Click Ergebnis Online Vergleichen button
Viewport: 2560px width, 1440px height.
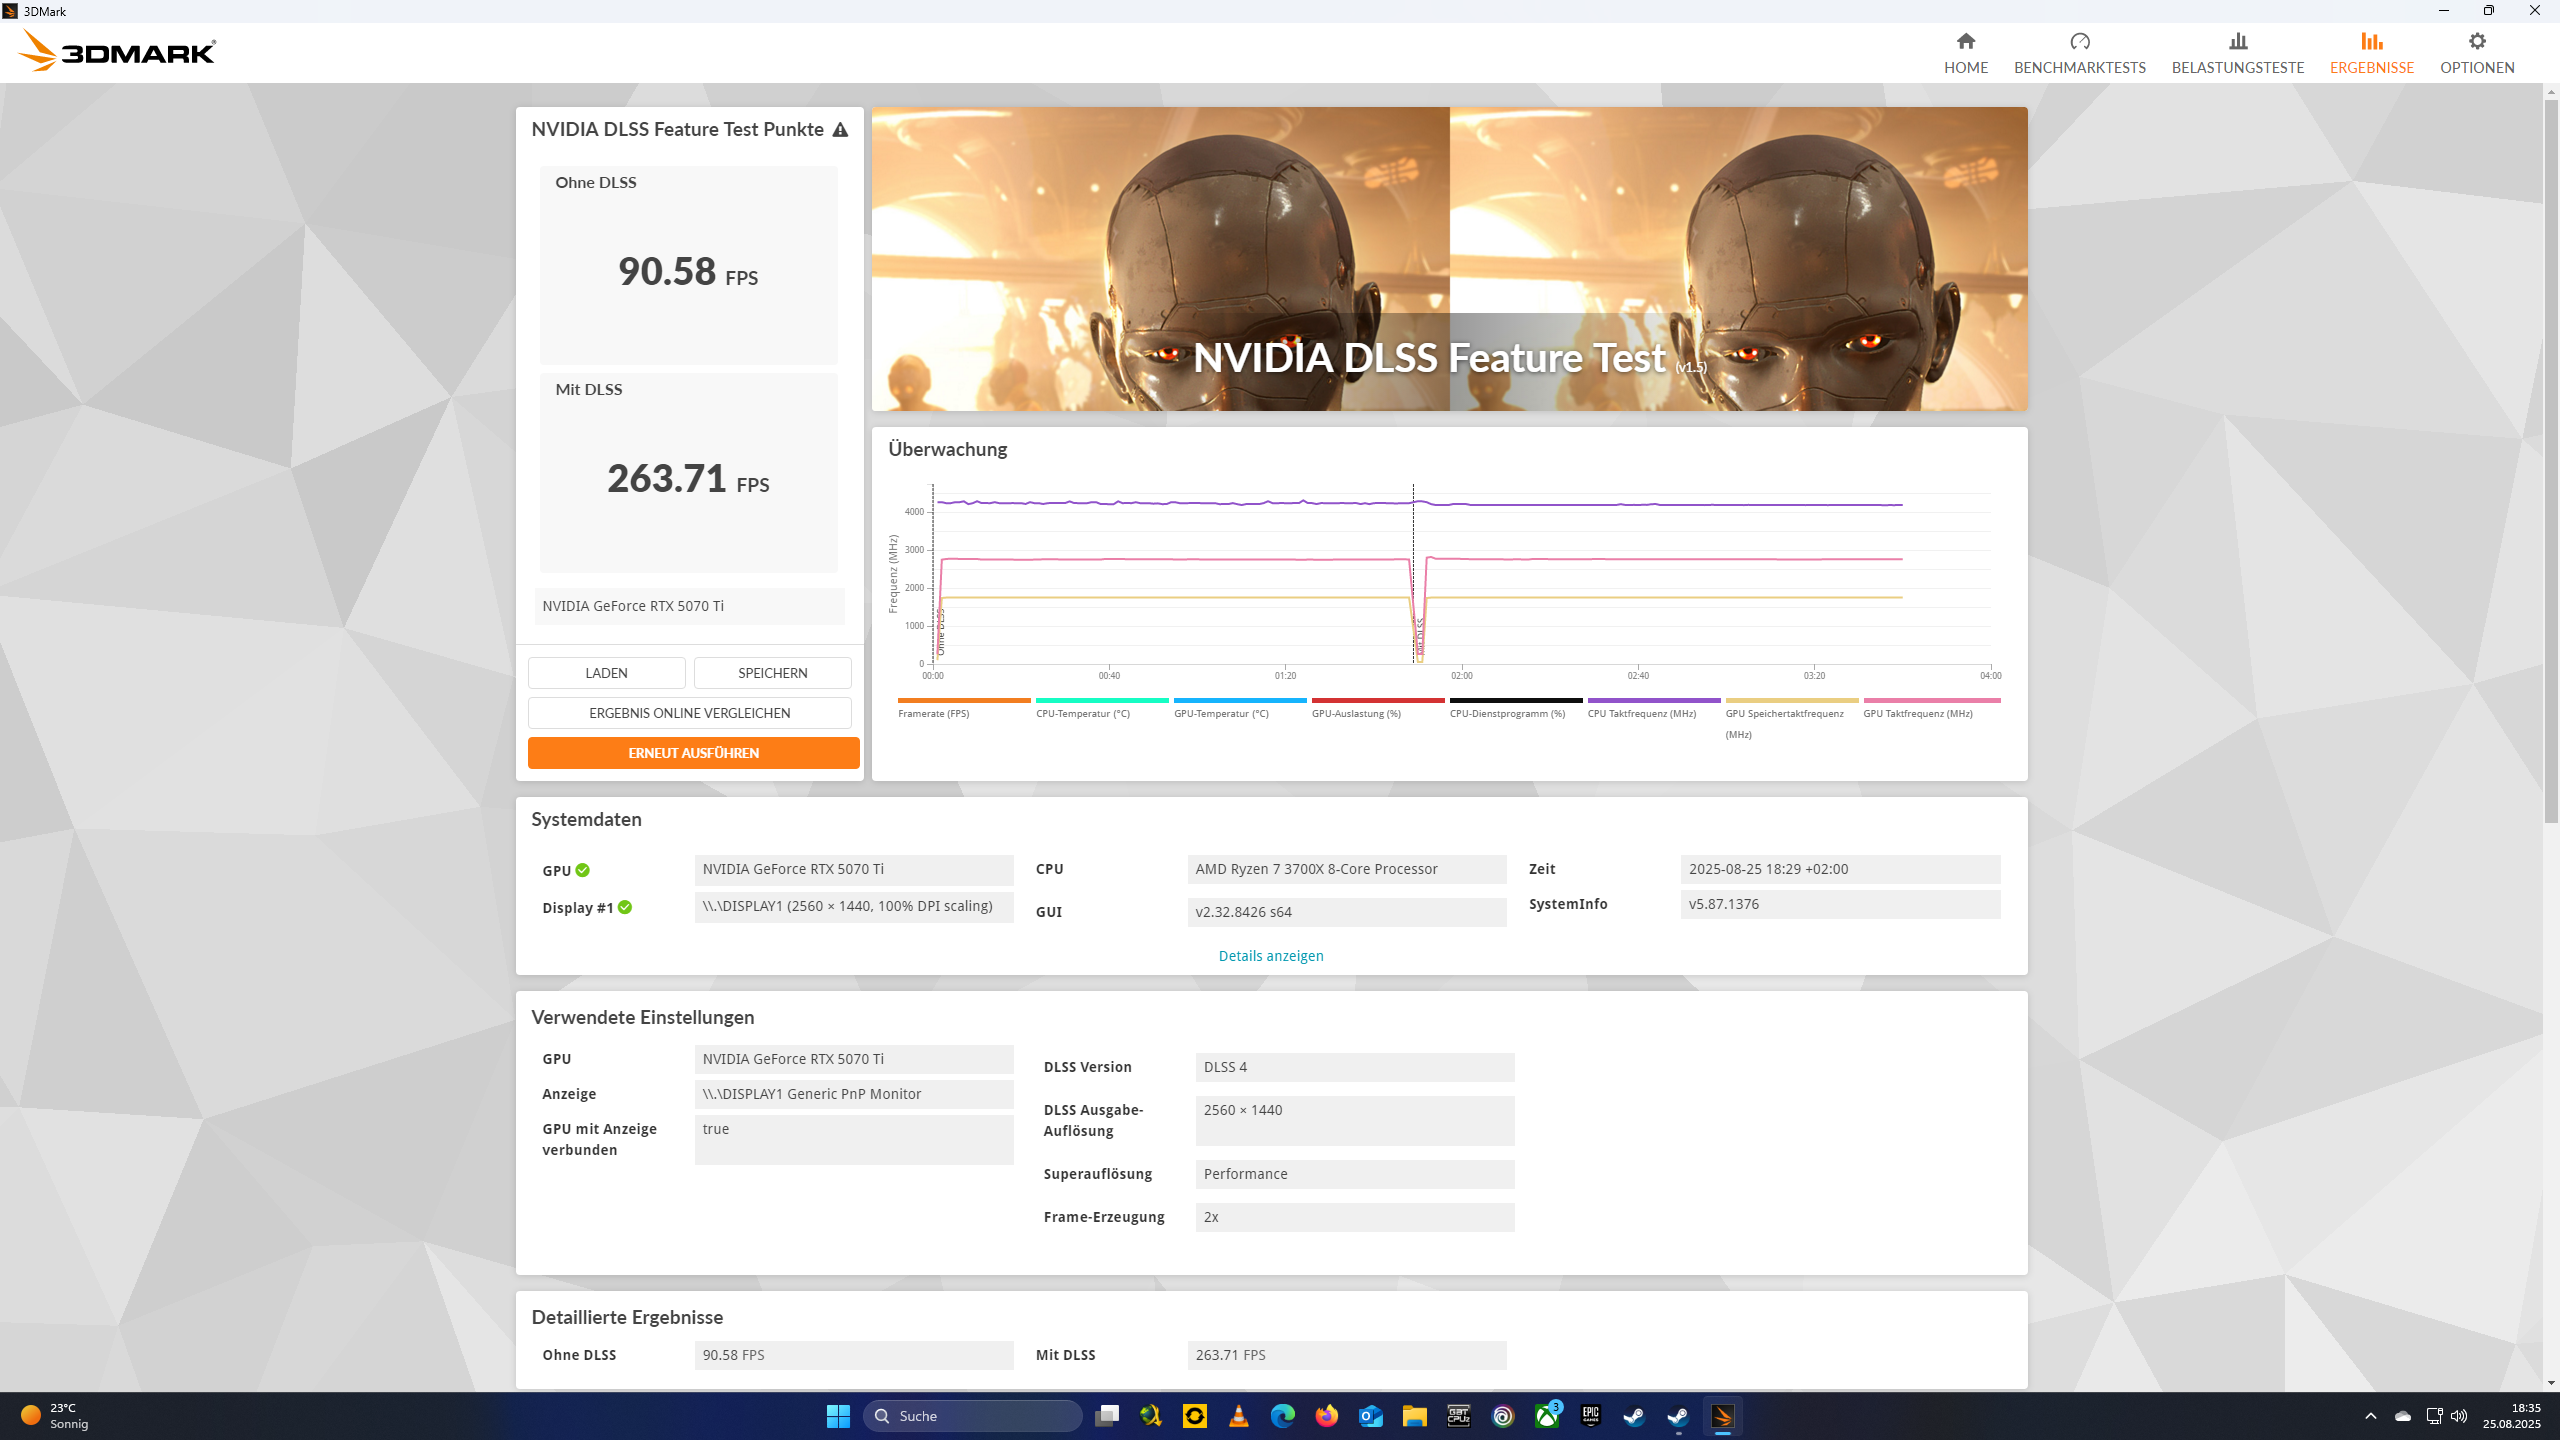pyautogui.click(x=689, y=713)
